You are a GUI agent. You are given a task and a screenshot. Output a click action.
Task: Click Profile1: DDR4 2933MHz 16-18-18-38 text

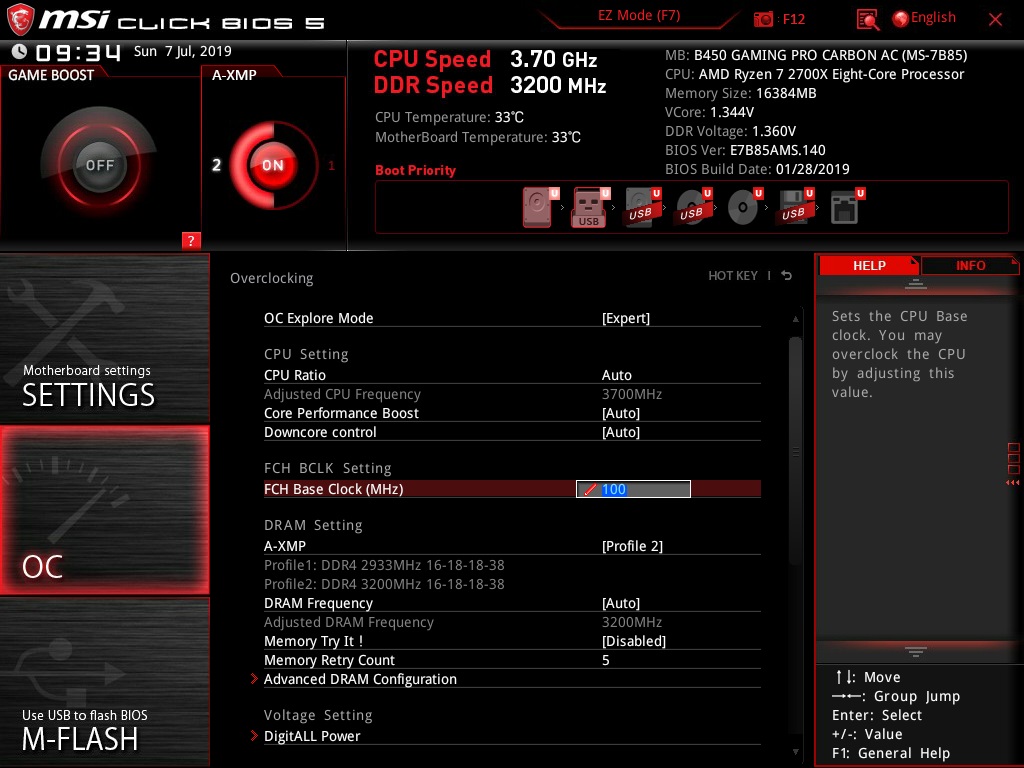384,565
